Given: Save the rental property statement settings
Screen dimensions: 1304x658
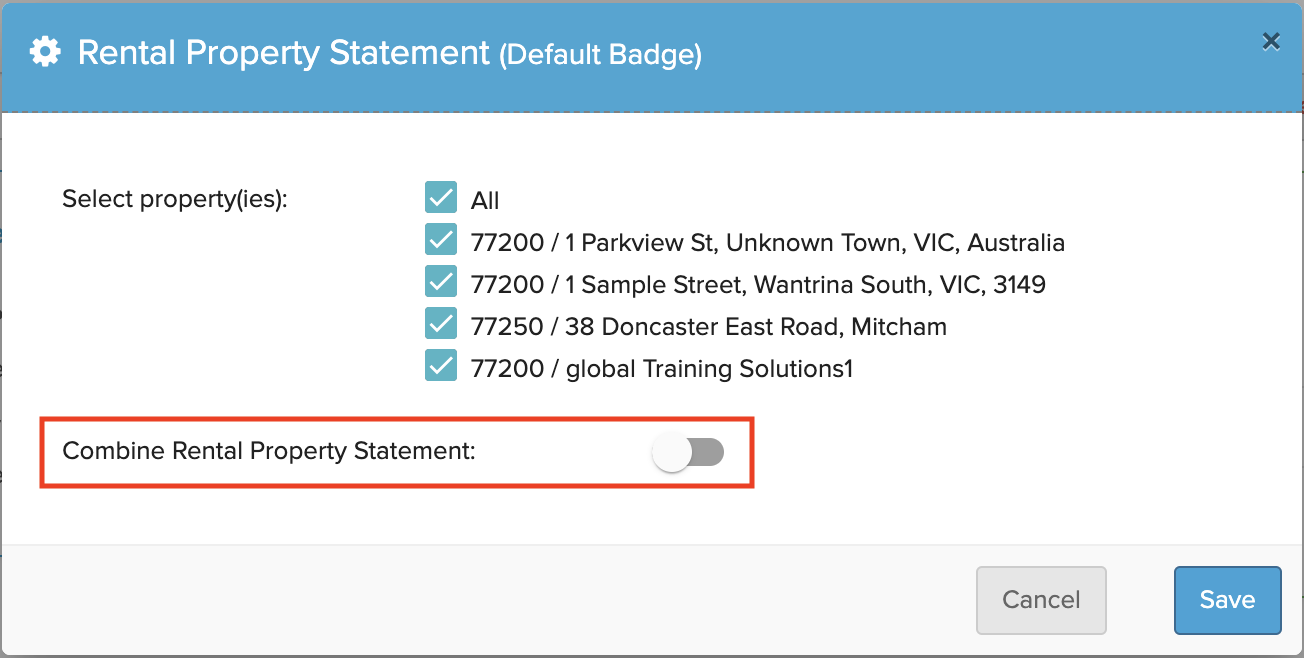Looking at the screenshot, I should click(1227, 600).
